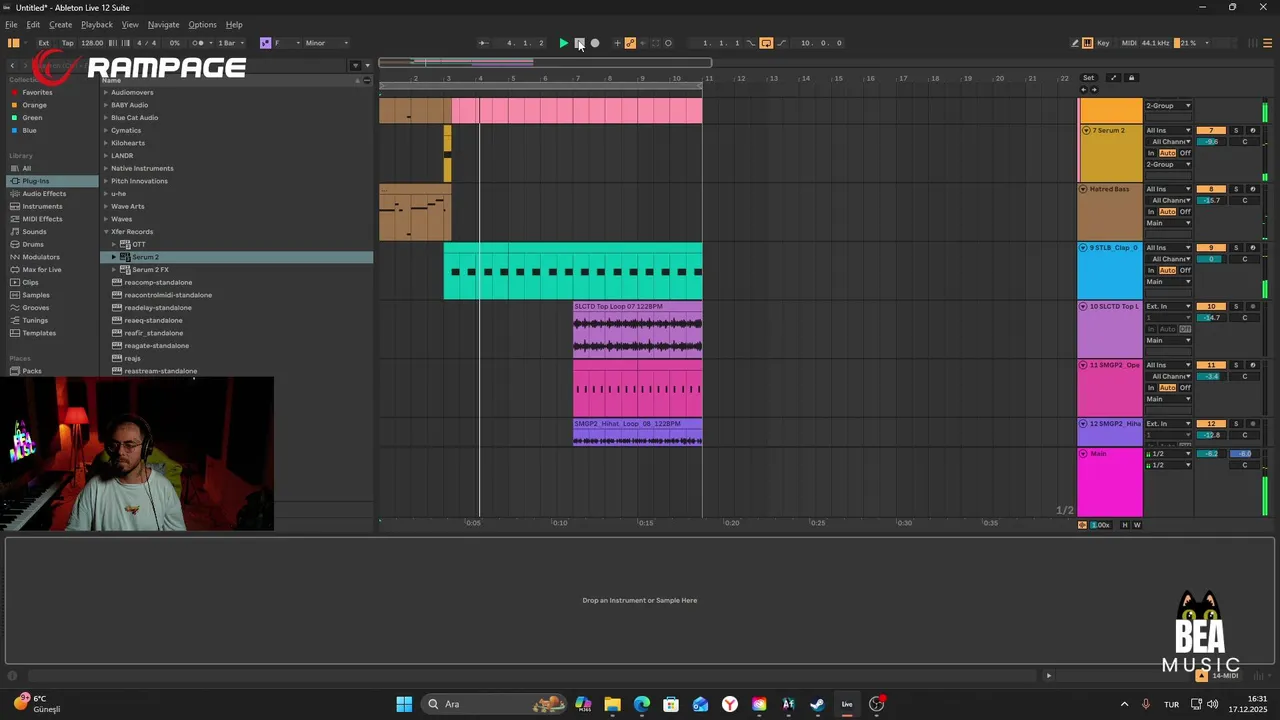Open the root note F dropdown
The height and width of the screenshot is (720, 1280).
[287, 43]
